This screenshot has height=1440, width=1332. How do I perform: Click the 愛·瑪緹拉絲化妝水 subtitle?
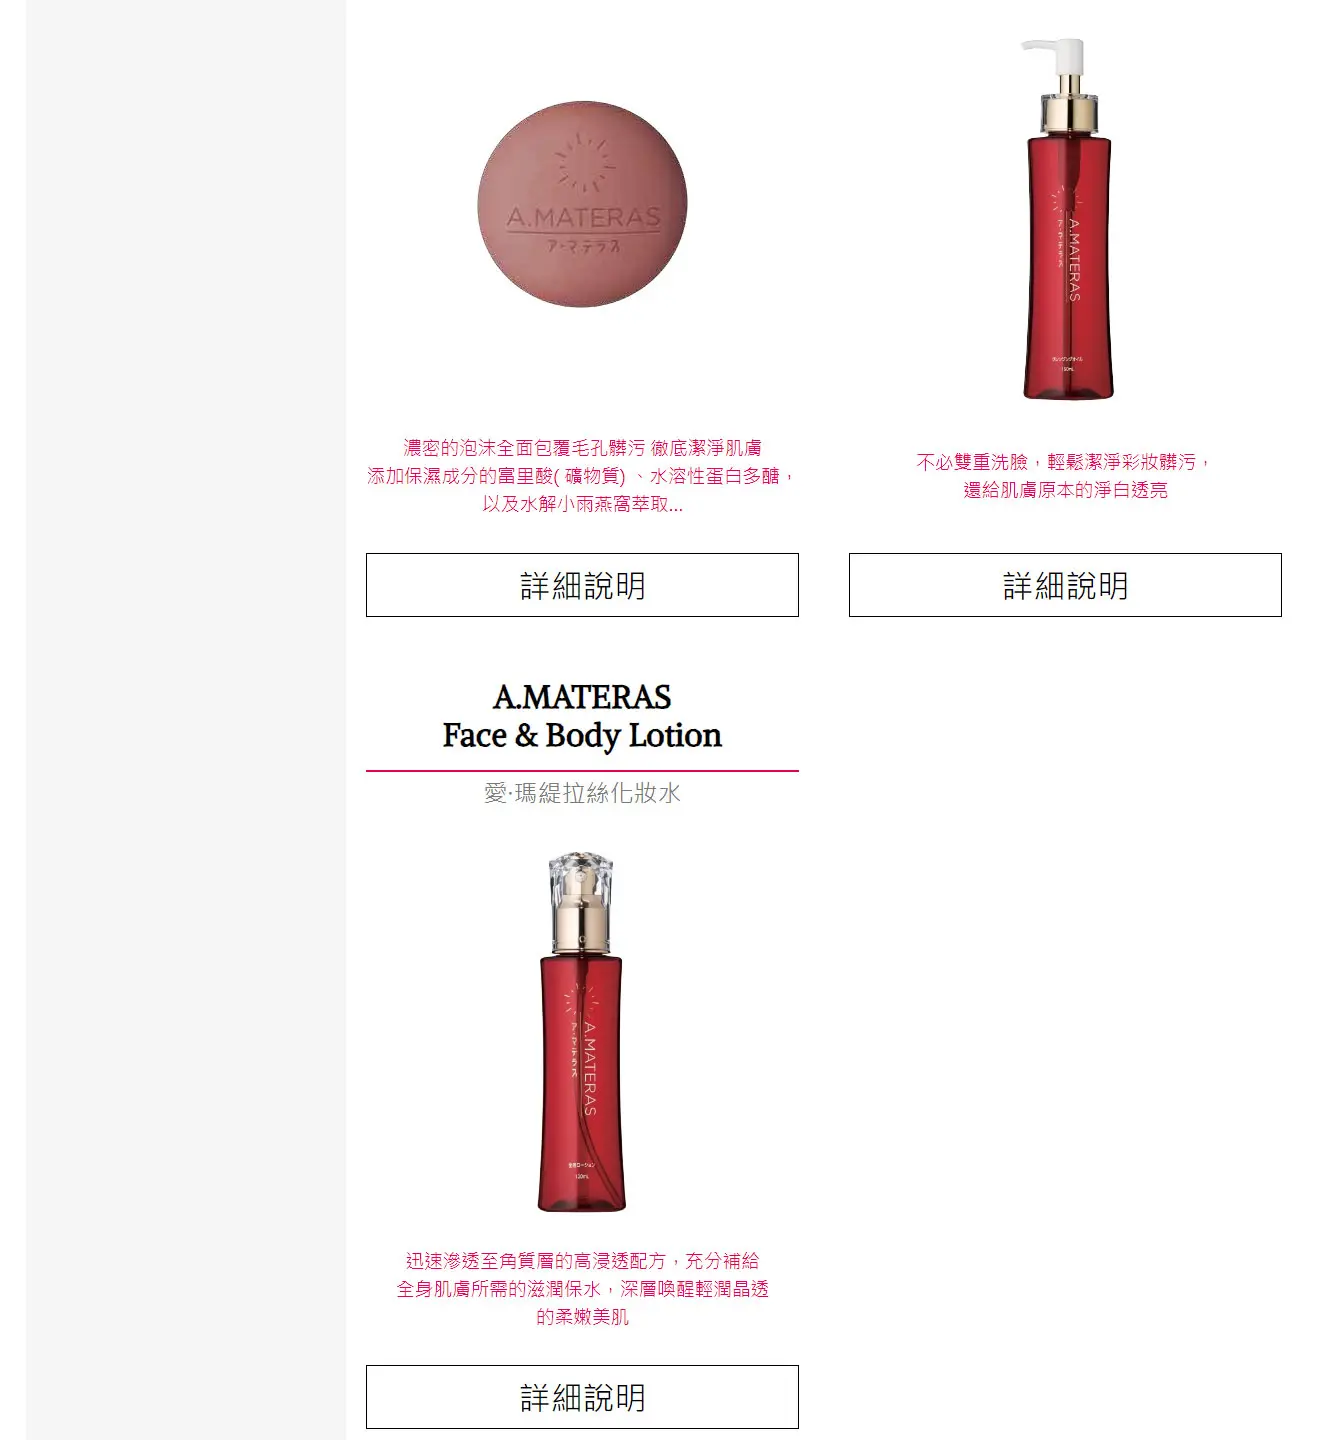point(582,793)
